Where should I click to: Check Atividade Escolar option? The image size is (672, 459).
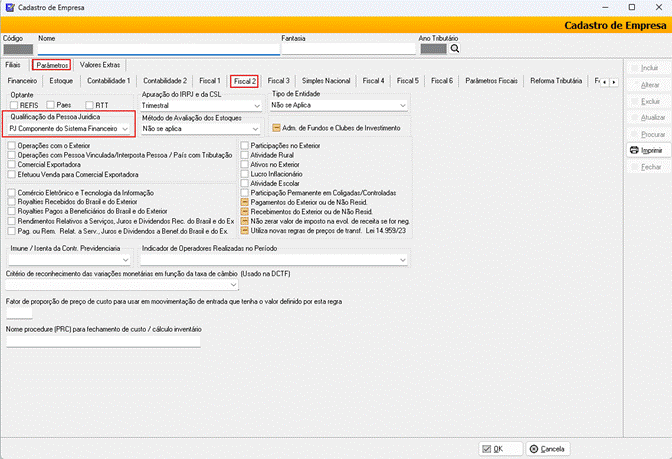(244, 183)
